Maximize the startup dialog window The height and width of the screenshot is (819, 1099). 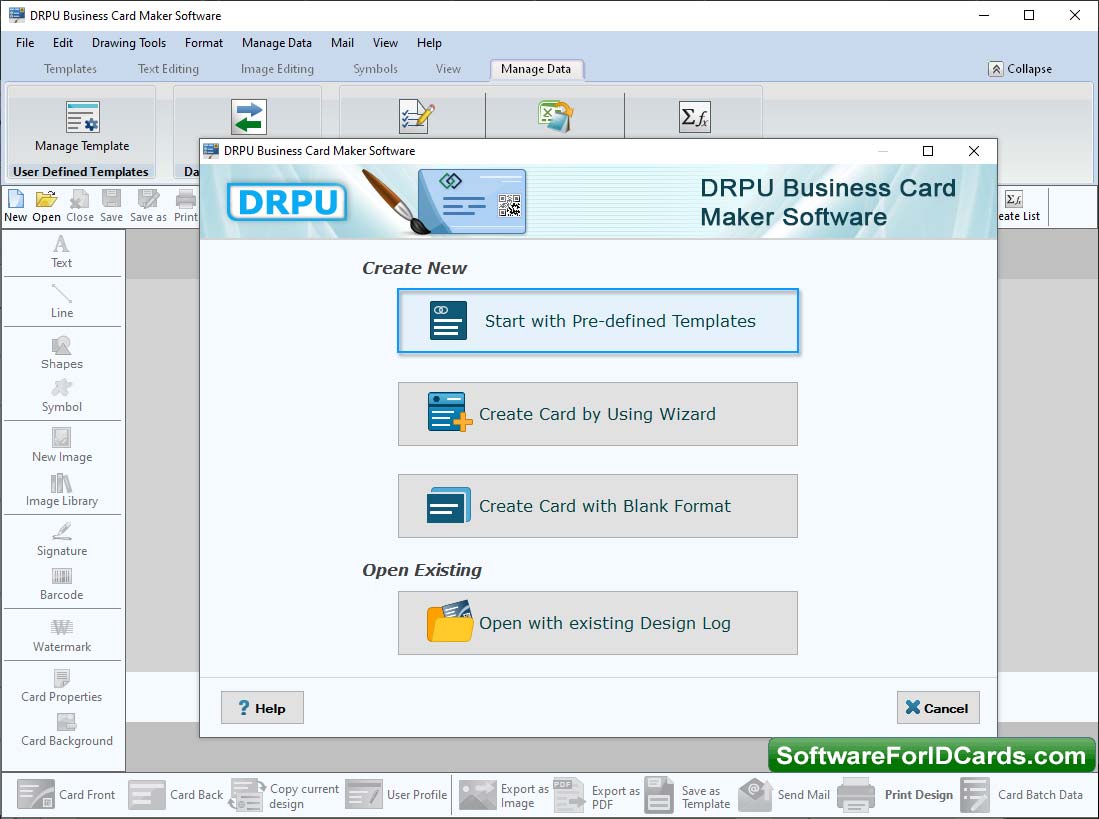[928, 151]
